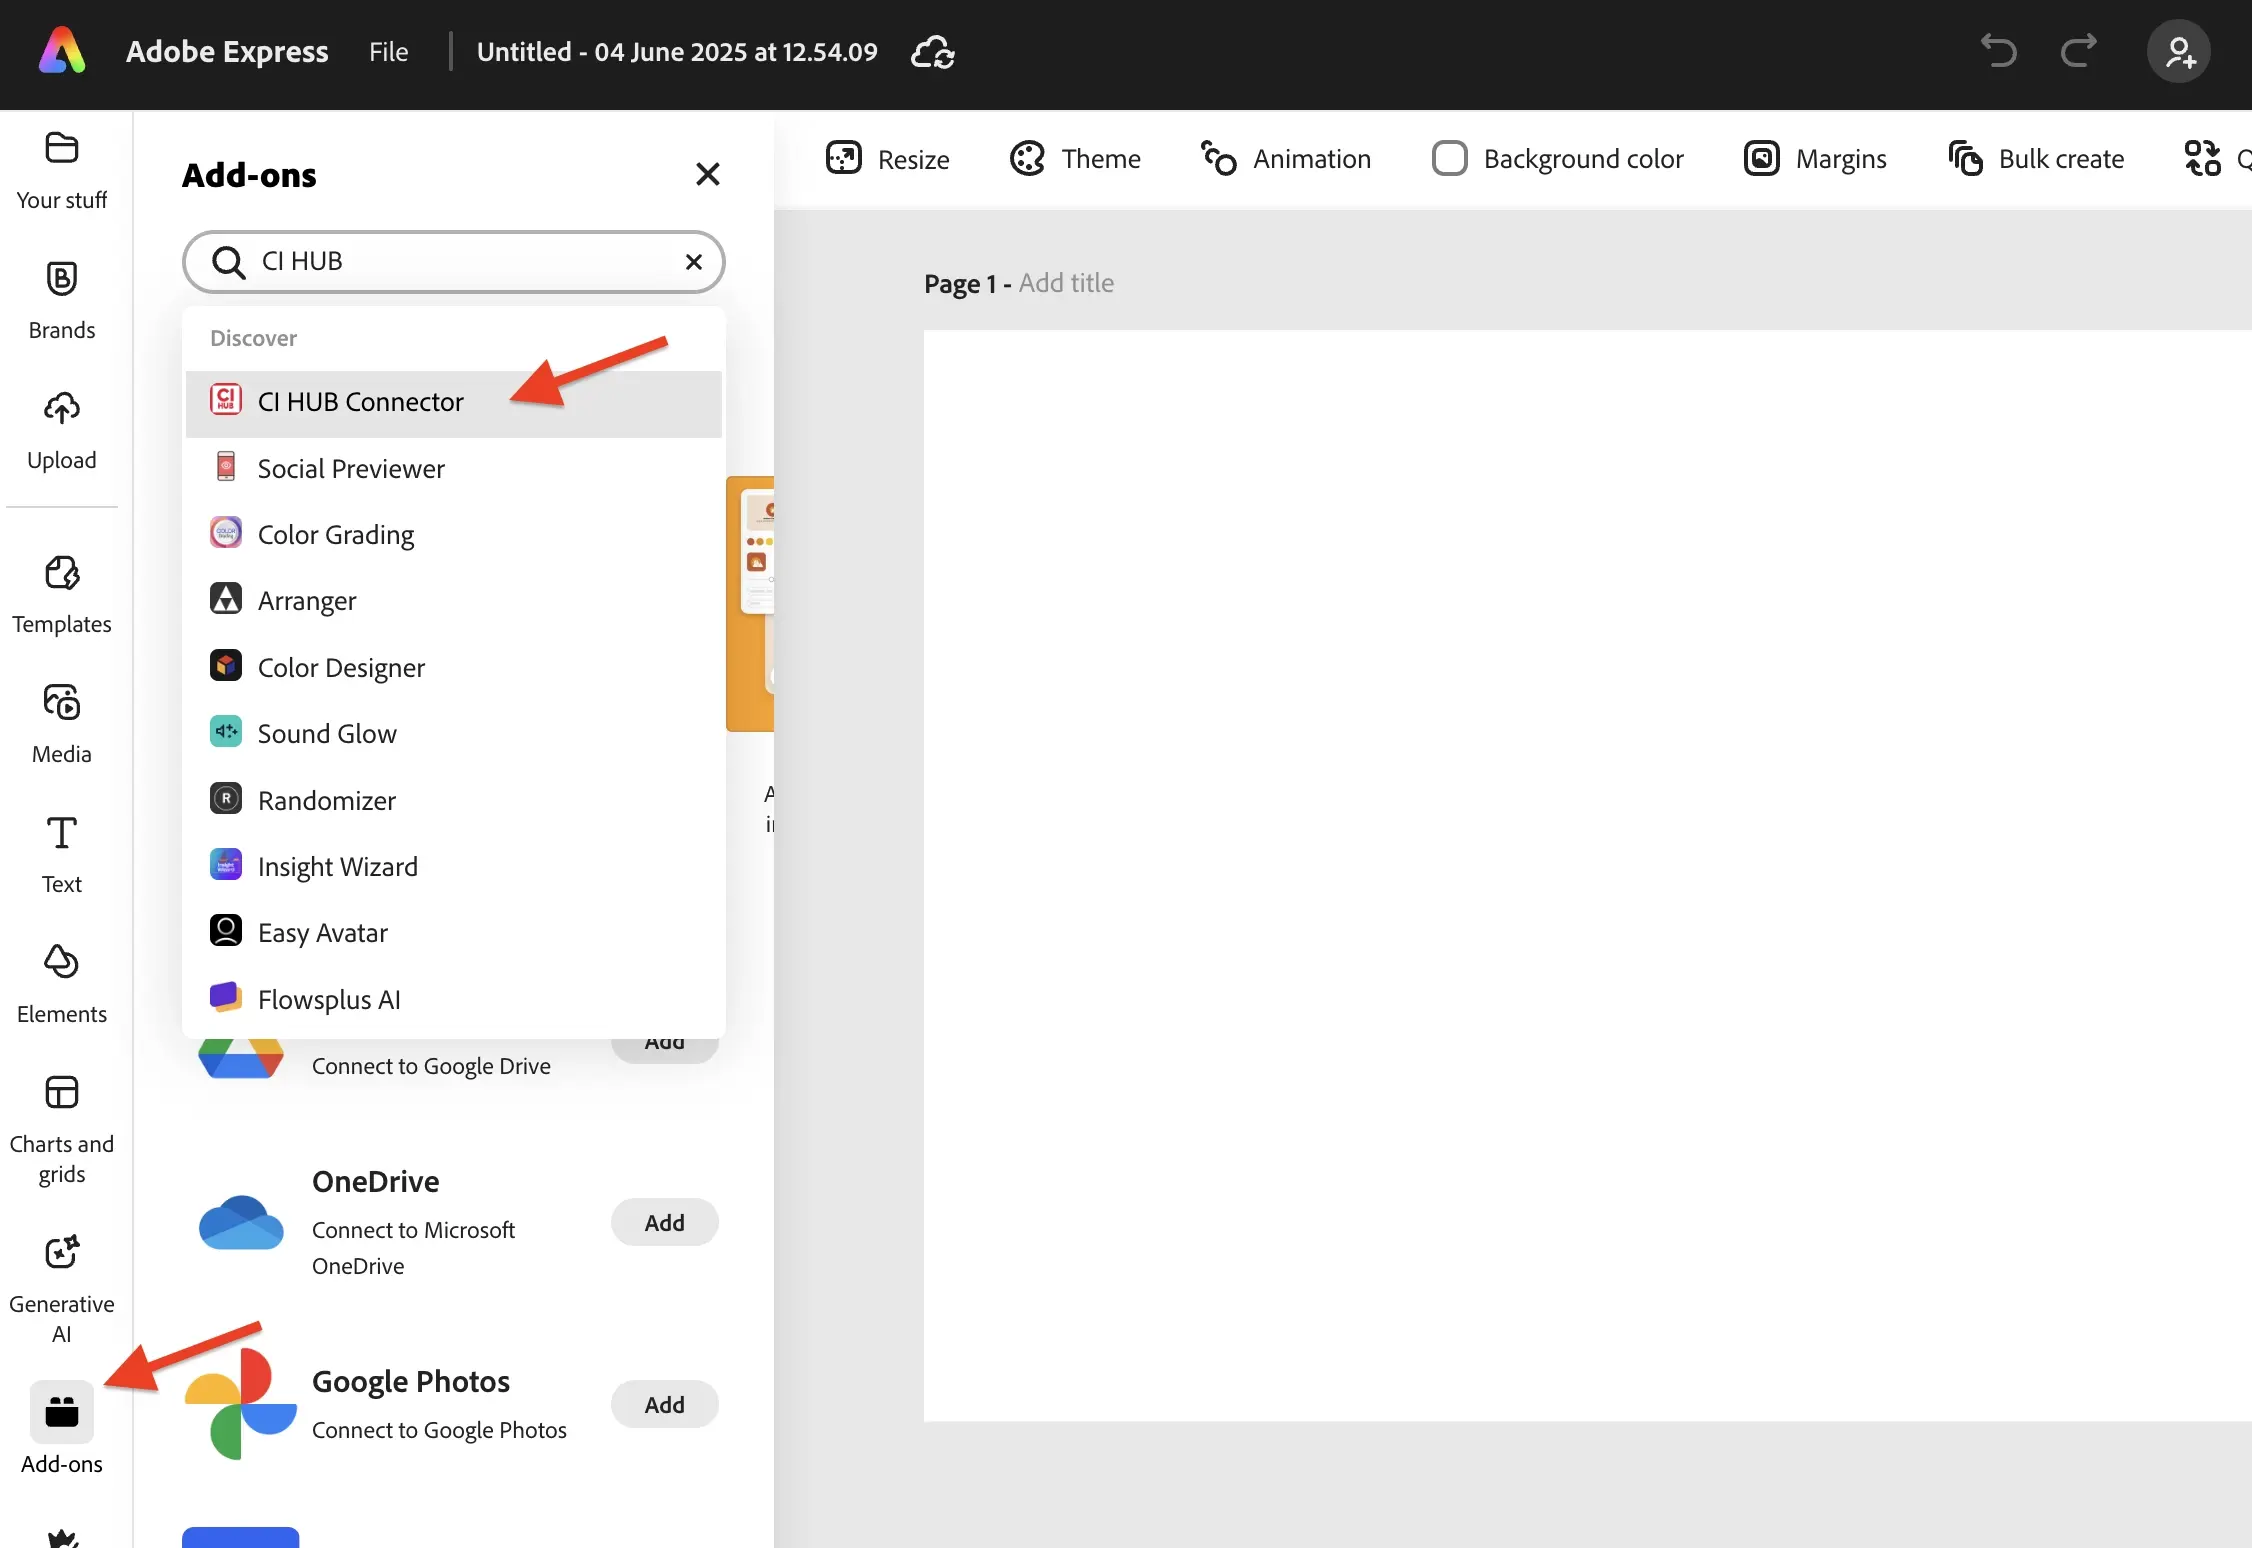Open the Google Photos add-on title
The image size is (2252, 1548).
click(x=411, y=1381)
